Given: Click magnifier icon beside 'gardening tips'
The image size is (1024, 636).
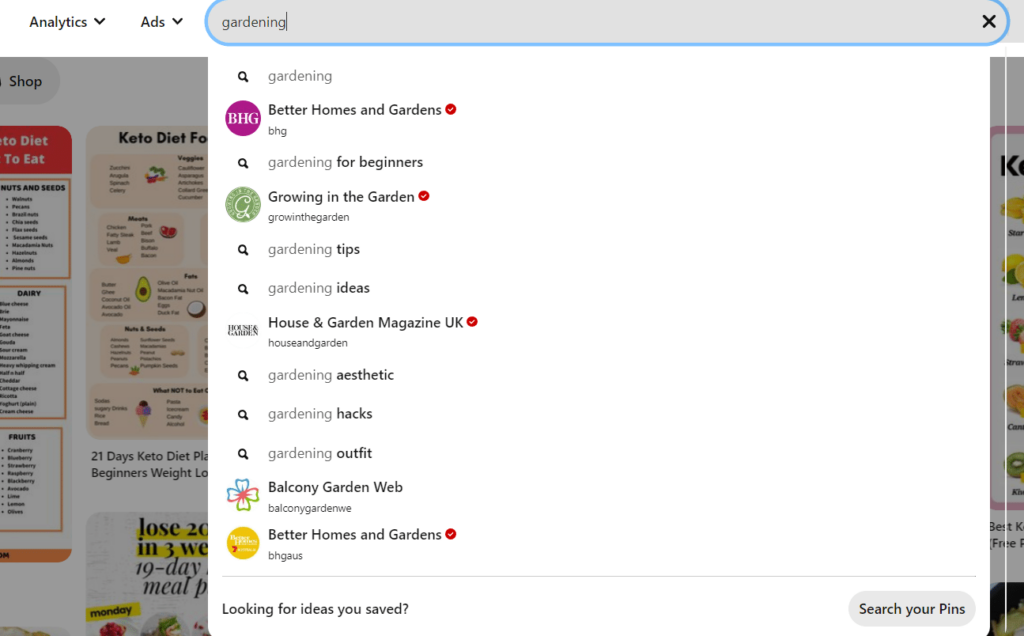Looking at the screenshot, I should tap(242, 250).
